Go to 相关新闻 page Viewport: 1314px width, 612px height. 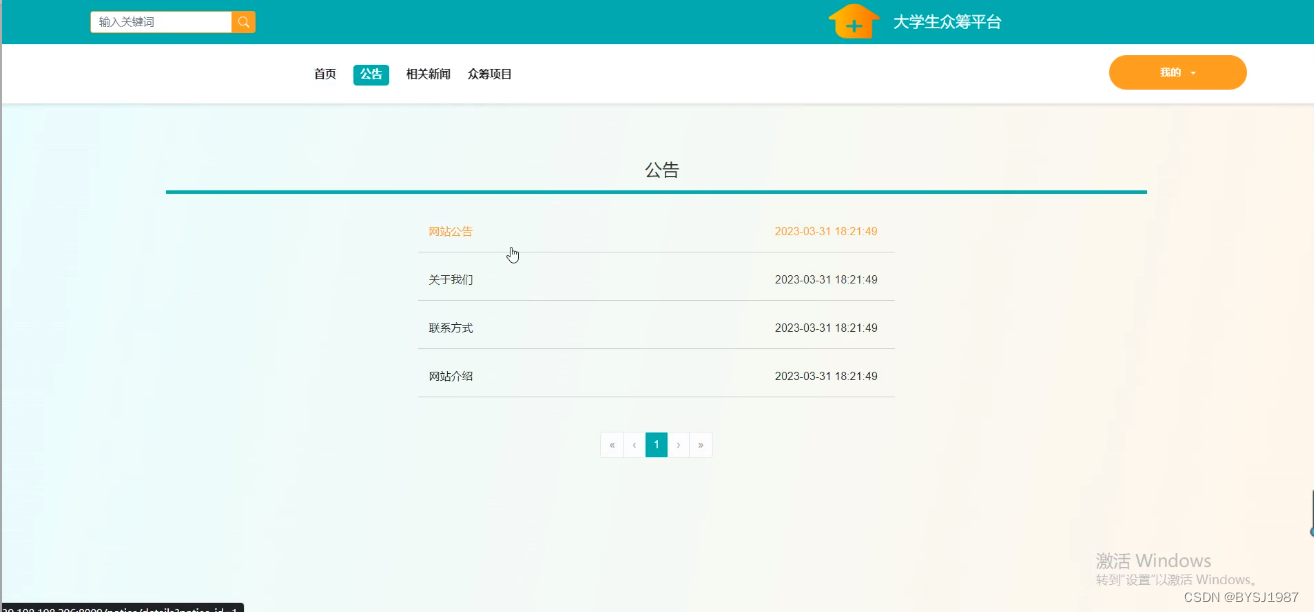428,74
